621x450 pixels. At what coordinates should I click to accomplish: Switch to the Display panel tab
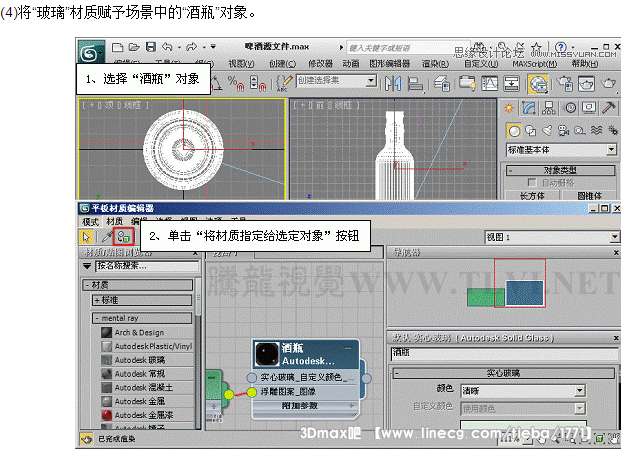tap(589, 108)
